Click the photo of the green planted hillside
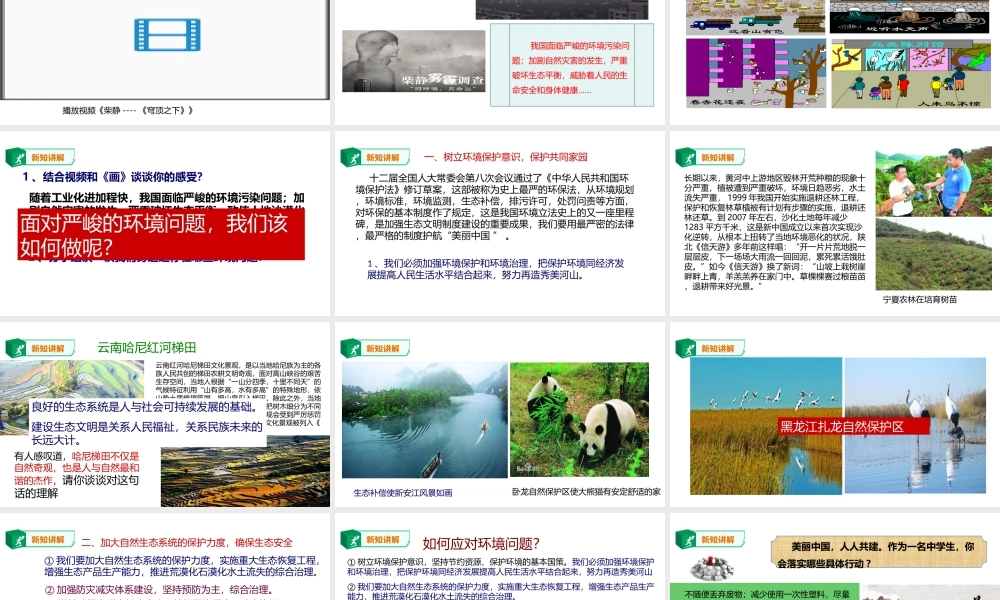 pos(934,254)
